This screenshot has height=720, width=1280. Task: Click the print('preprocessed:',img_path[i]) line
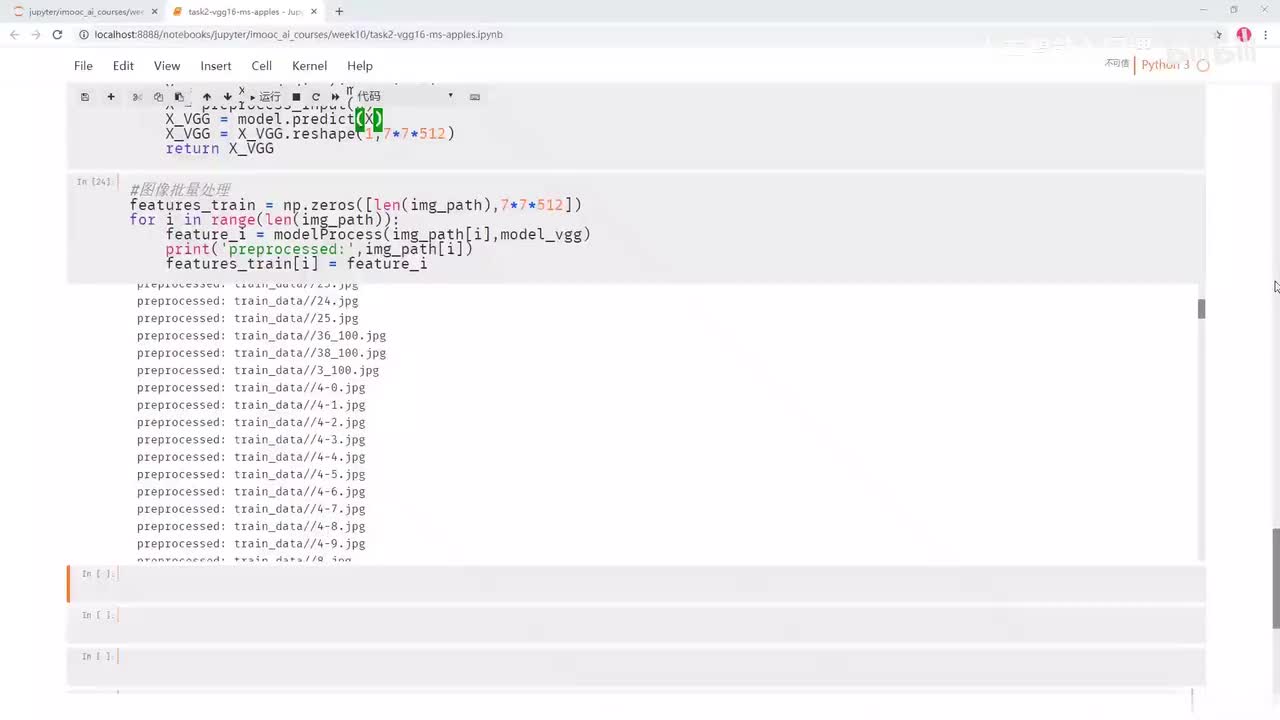coord(319,249)
